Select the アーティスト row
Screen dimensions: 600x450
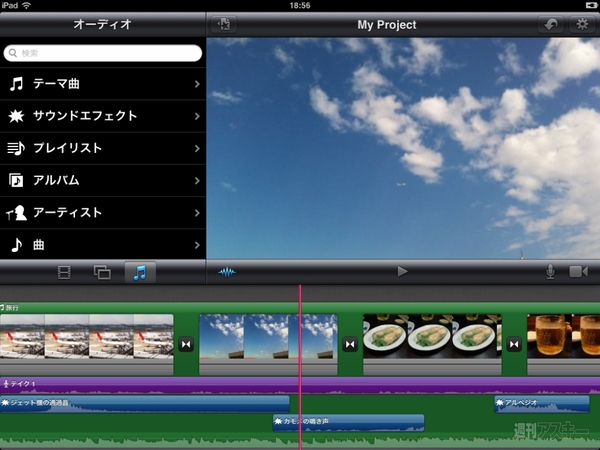pos(103,212)
